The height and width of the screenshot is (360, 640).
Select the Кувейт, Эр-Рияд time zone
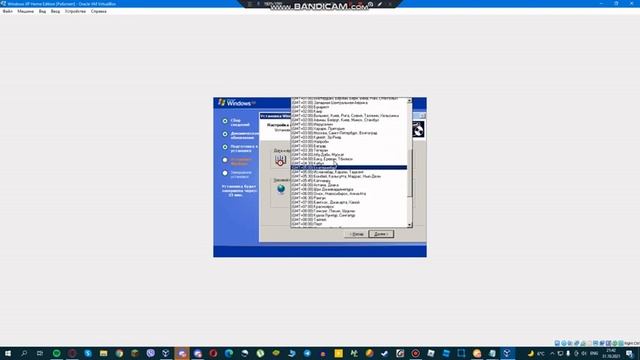tap(349, 137)
